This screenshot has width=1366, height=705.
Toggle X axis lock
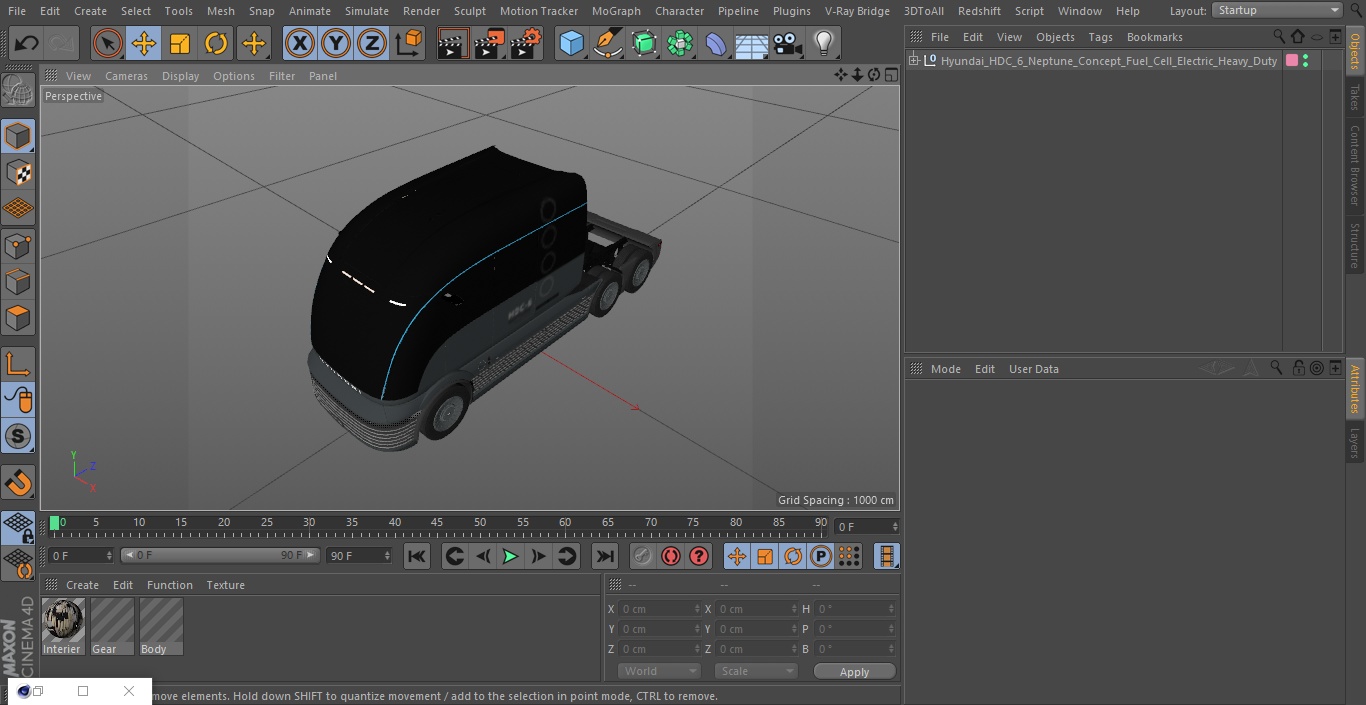coord(299,43)
